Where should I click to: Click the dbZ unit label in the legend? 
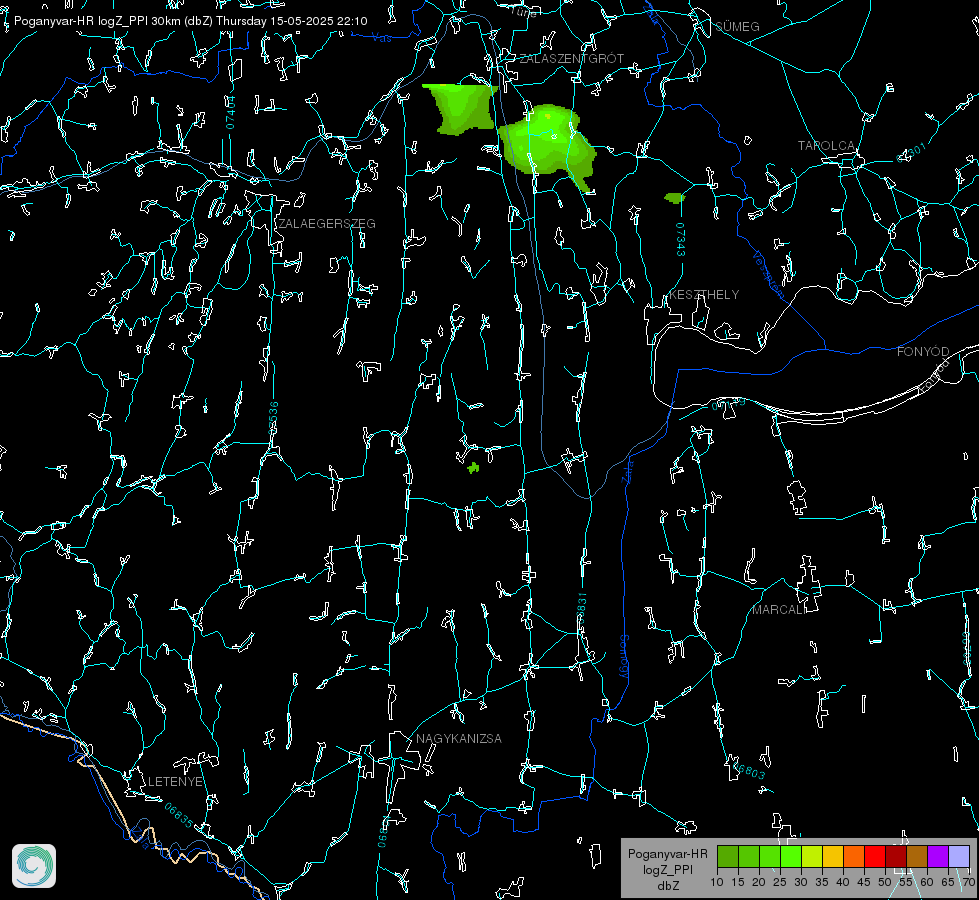pyautogui.click(x=667, y=886)
